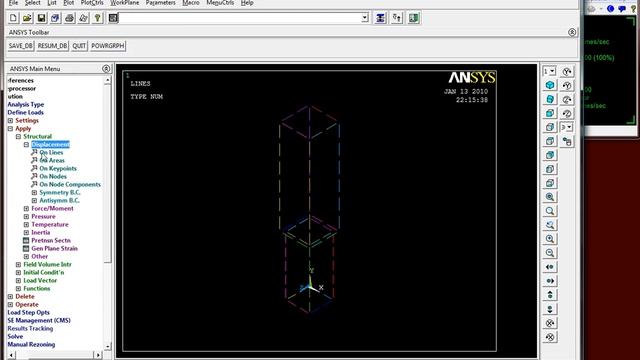Click the Fit View magnifier icon
The width and height of the screenshot is (640, 360).
(x=550, y=197)
